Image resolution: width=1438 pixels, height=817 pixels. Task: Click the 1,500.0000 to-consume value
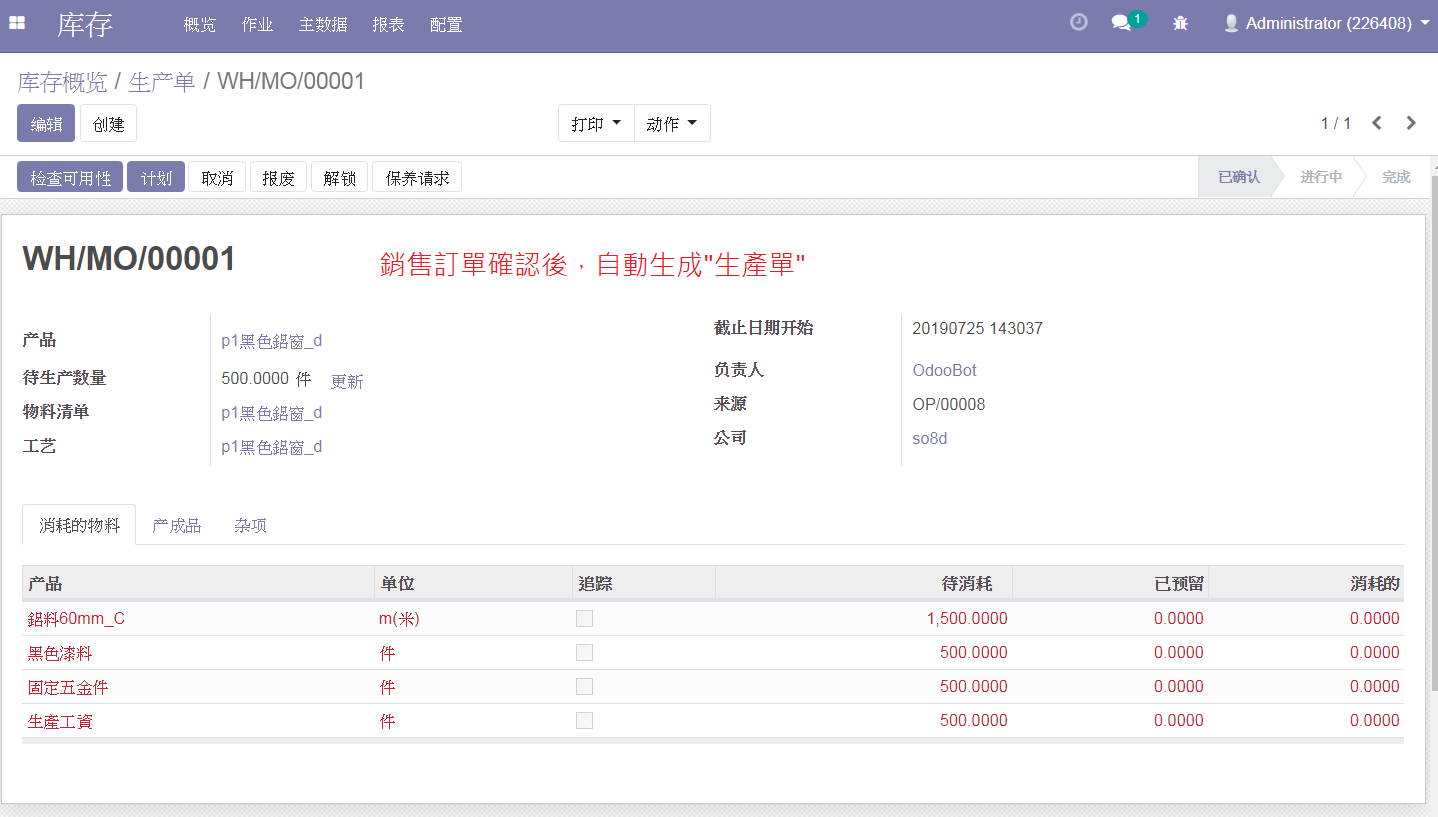[x=967, y=619]
